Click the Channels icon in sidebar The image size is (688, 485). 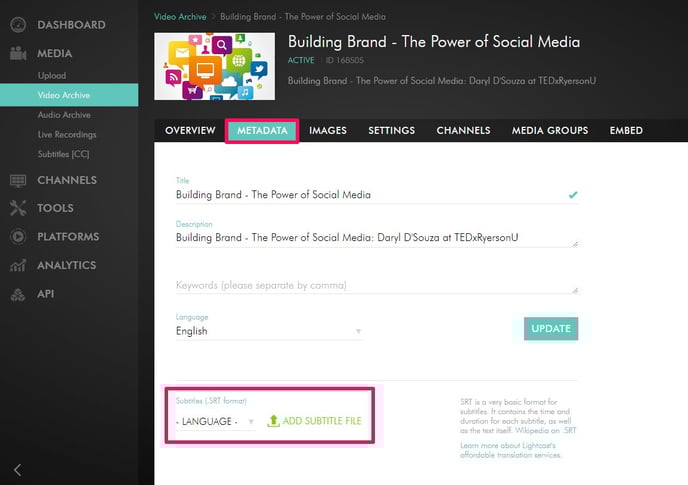tap(18, 181)
